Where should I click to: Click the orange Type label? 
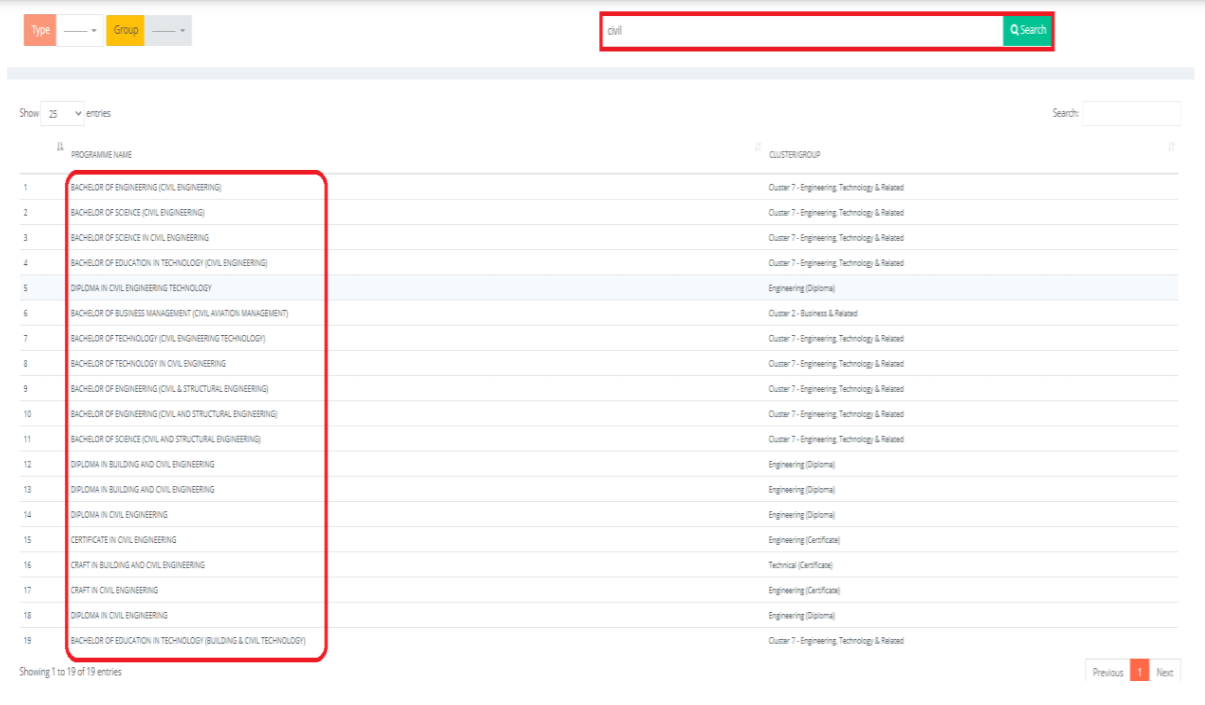tap(40, 31)
